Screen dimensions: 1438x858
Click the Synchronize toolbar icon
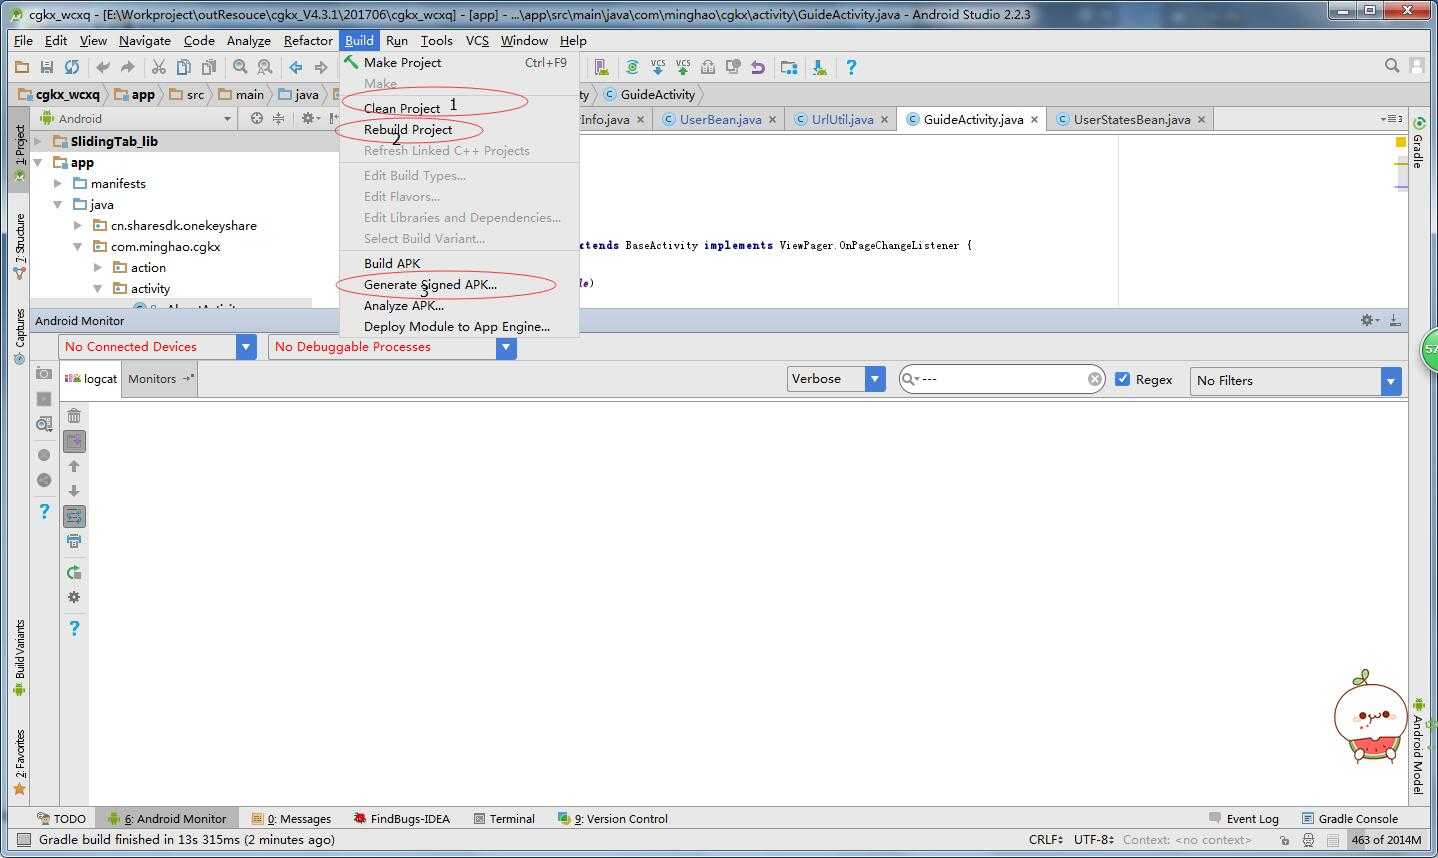point(72,67)
